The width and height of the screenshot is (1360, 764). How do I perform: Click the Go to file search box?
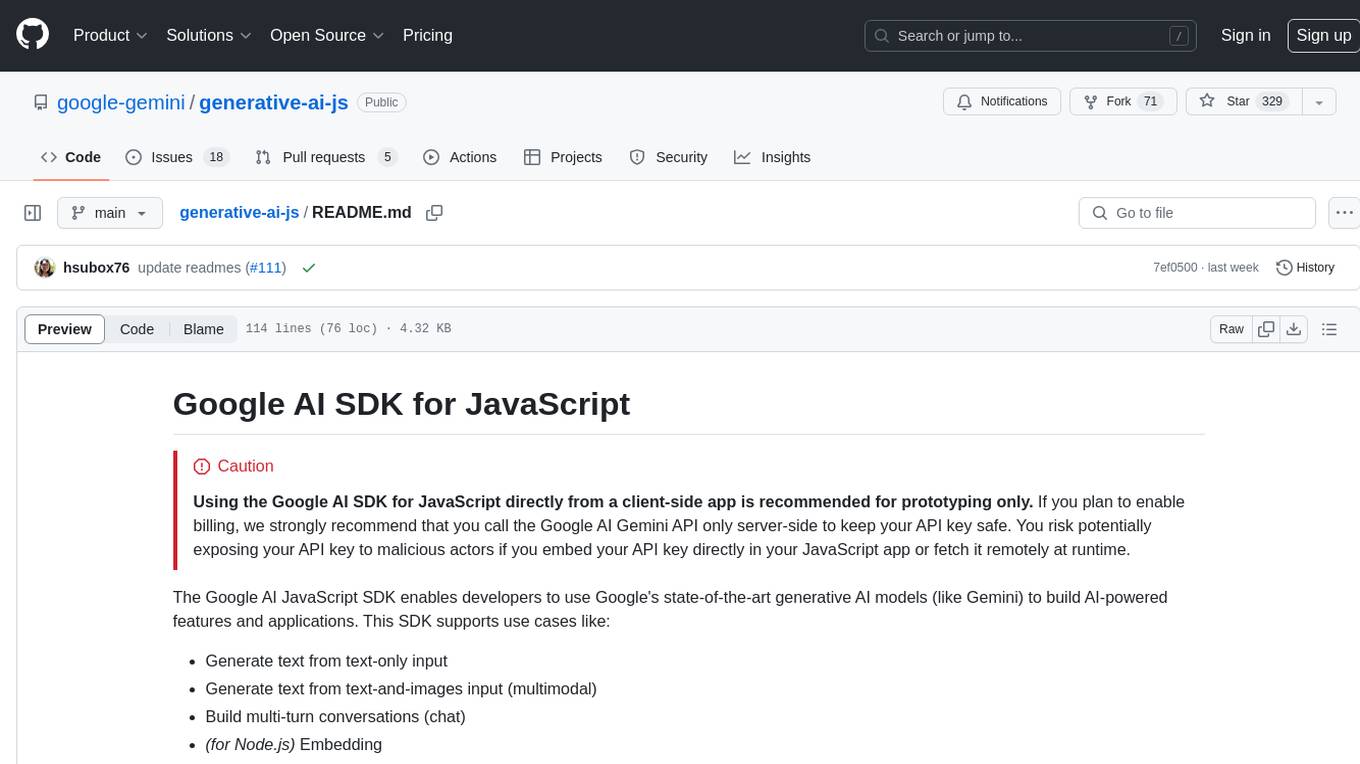coord(1197,213)
